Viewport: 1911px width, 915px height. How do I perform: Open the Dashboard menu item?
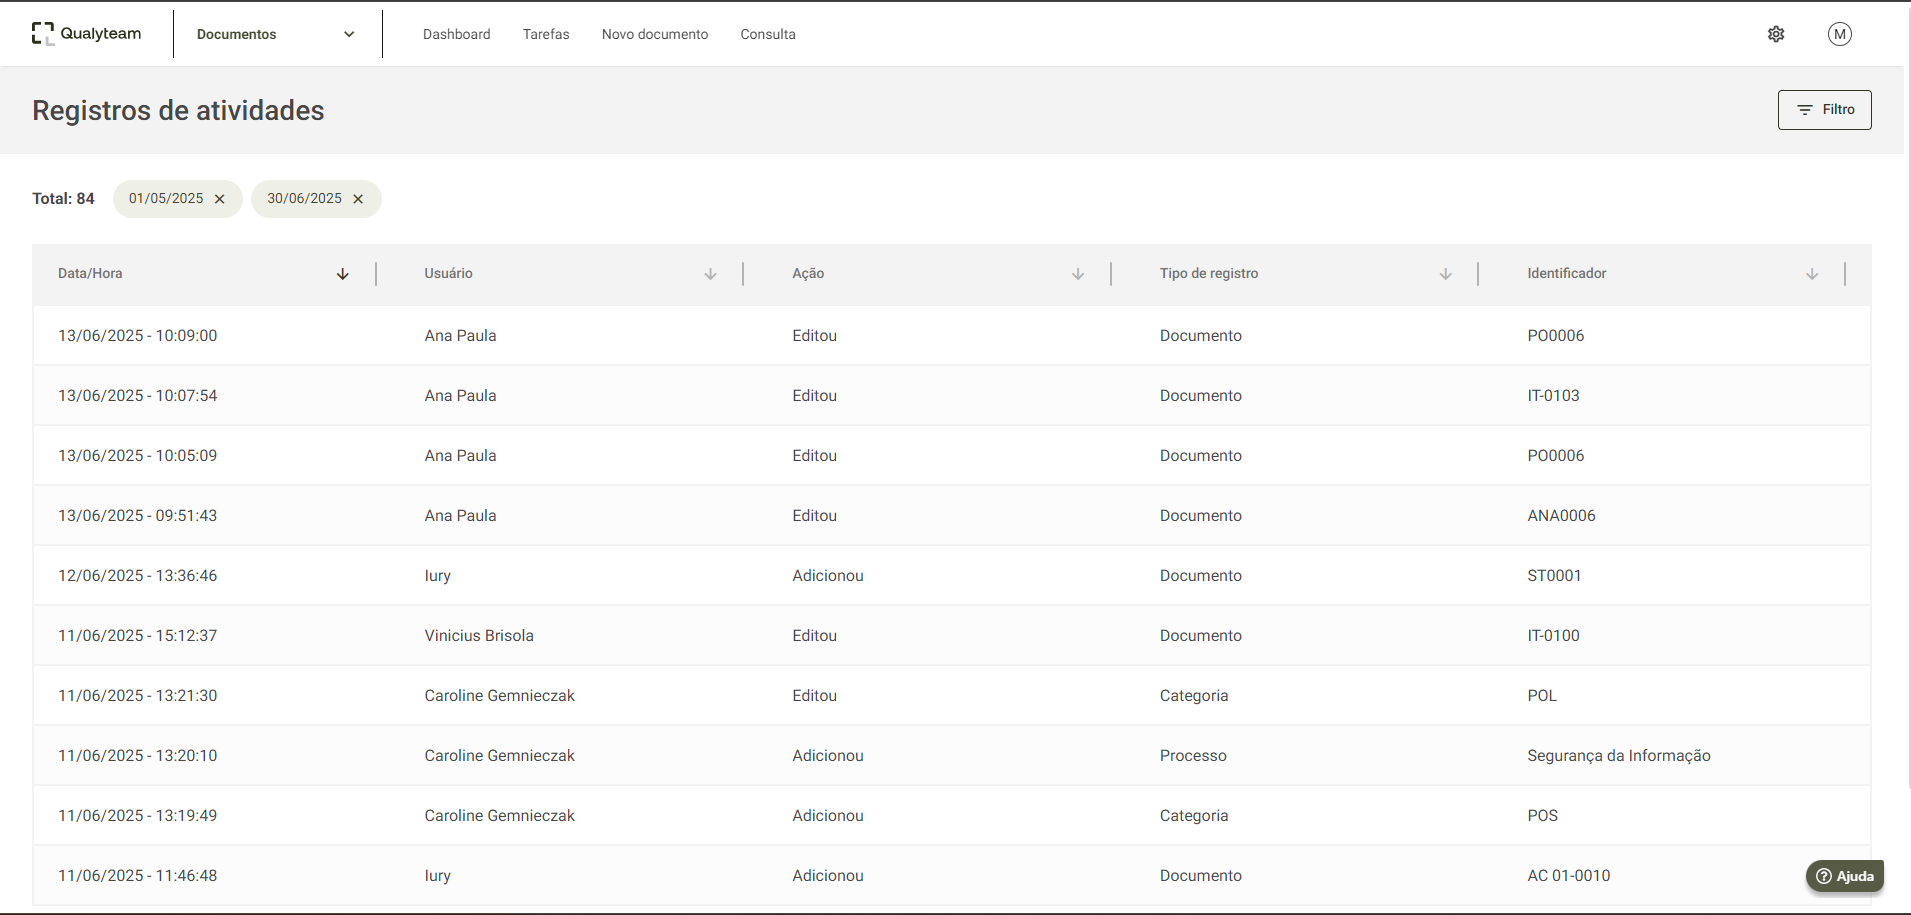(x=457, y=34)
